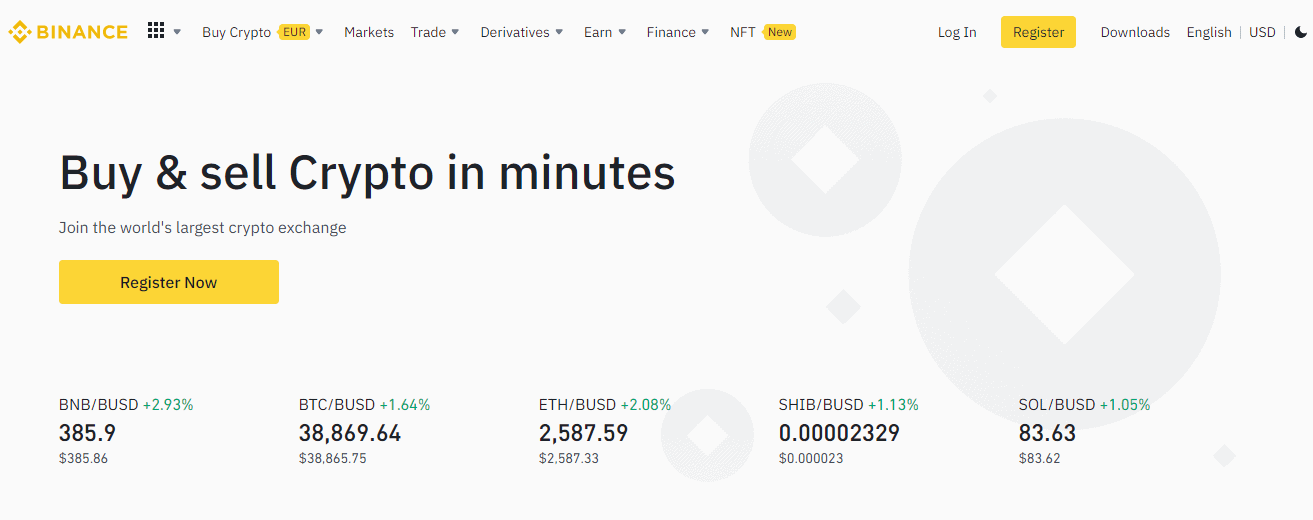Expand the Derivatives dropdown
Image resolution: width=1313 pixels, height=520 pixels.
[522, 32]
